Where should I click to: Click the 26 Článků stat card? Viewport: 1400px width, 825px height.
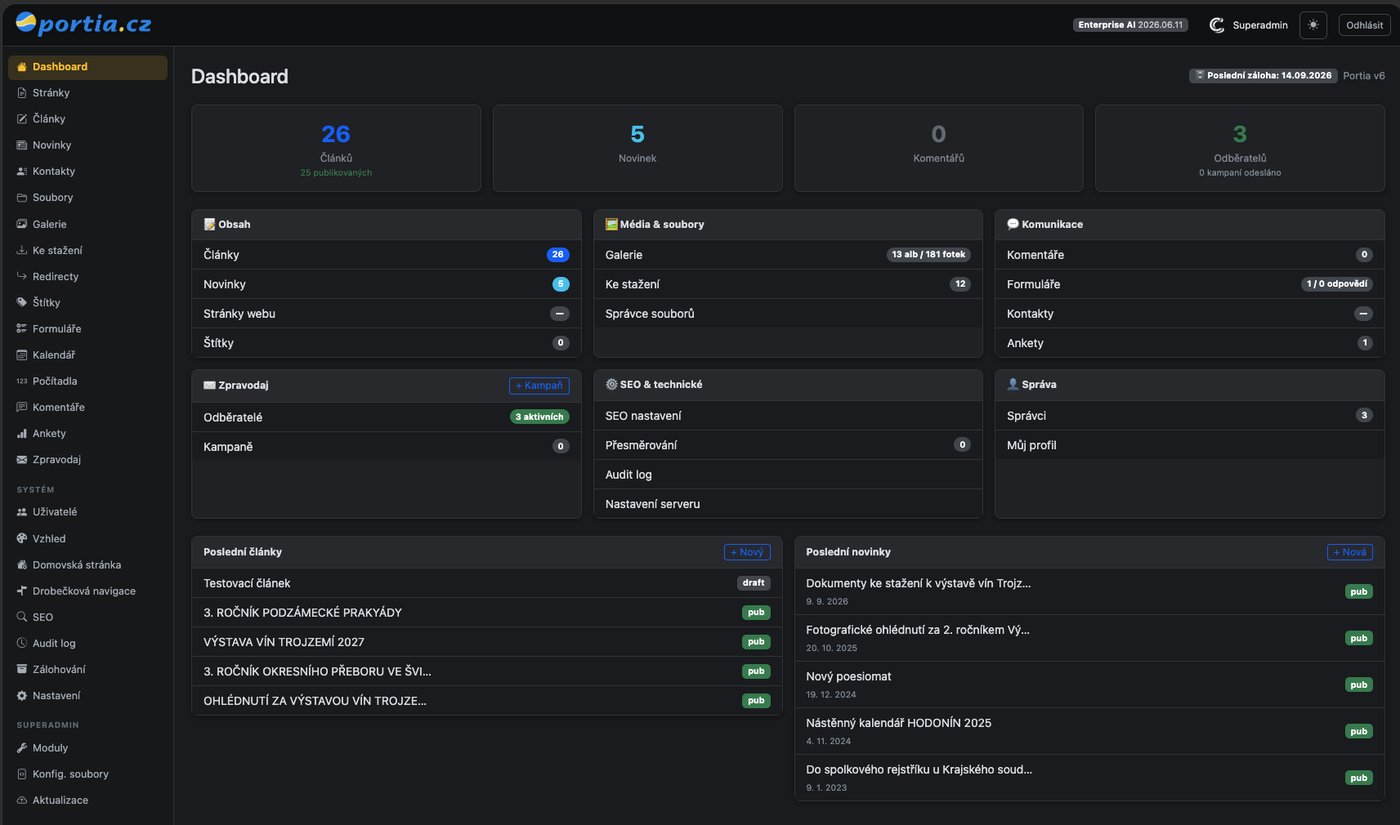click(336, 148)
